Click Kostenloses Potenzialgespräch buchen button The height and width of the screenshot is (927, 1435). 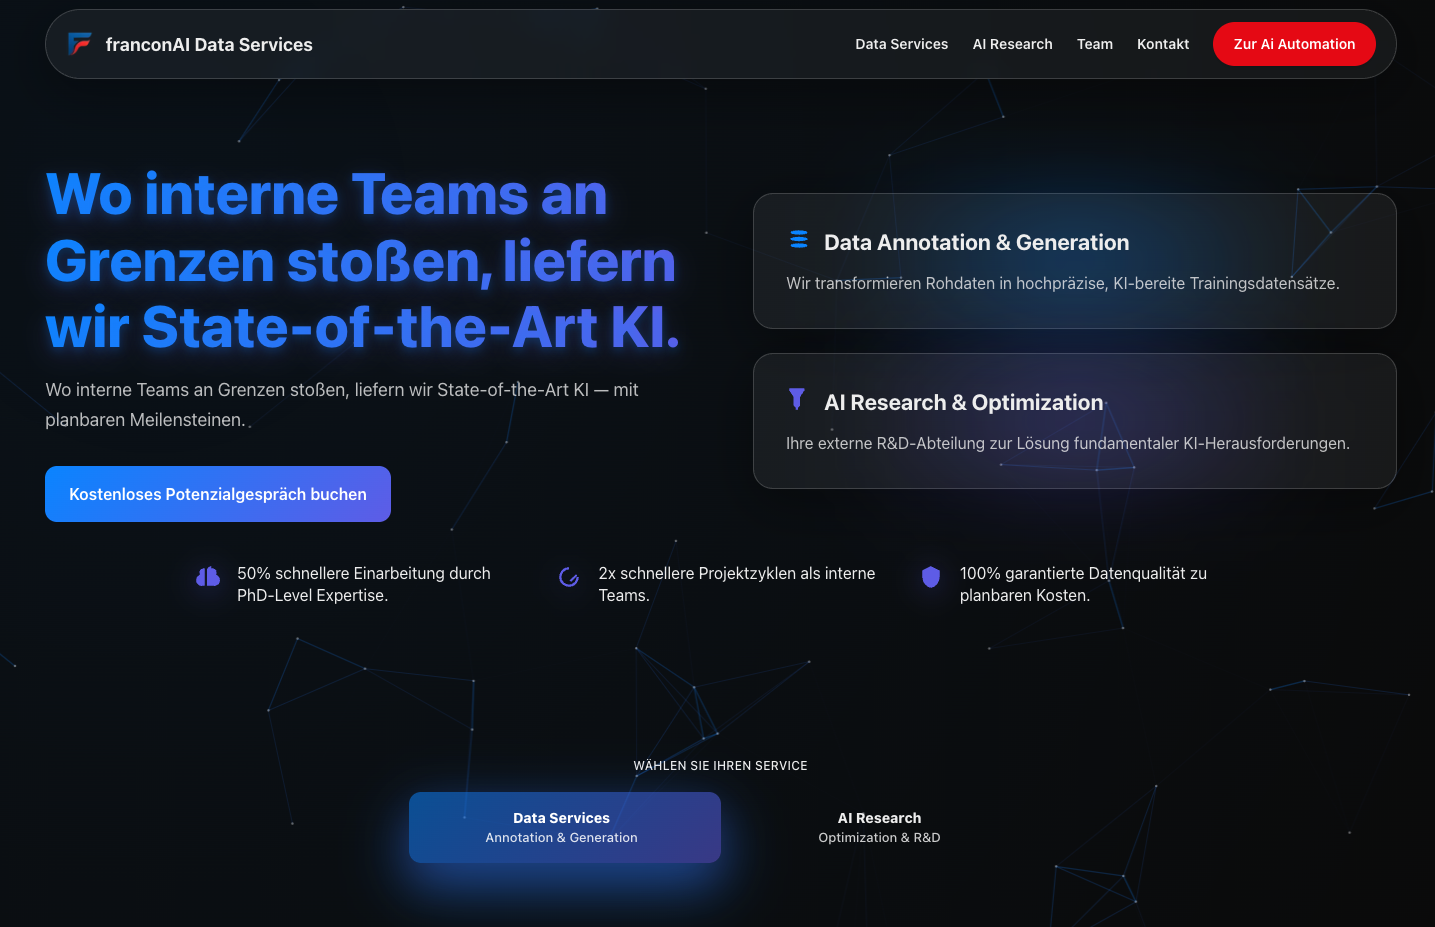click(x=218, y=494)
